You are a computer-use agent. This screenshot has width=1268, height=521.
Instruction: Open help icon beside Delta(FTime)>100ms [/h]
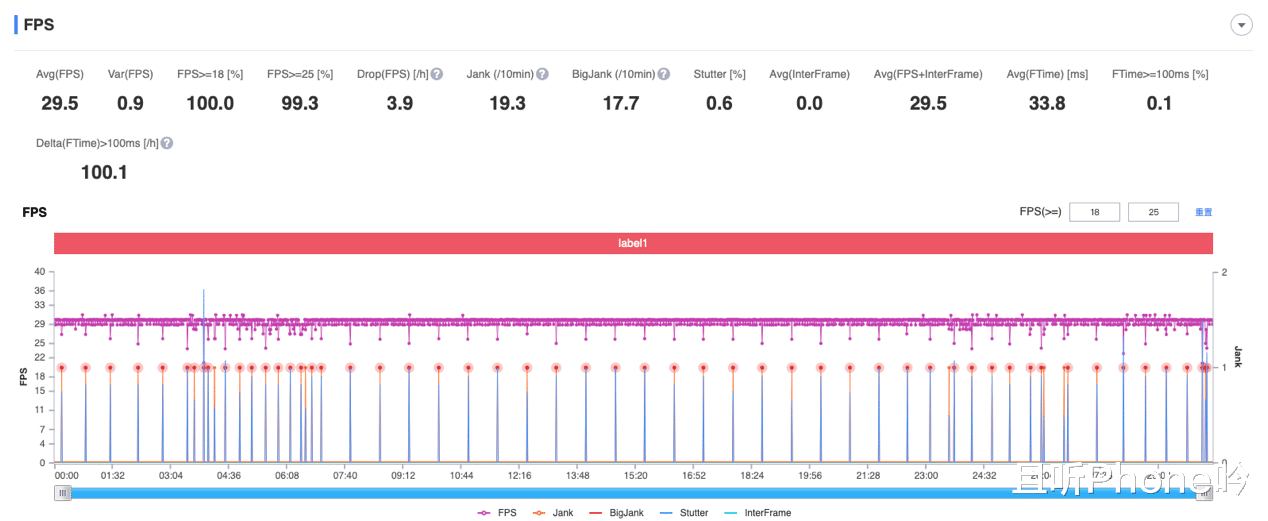167,143
